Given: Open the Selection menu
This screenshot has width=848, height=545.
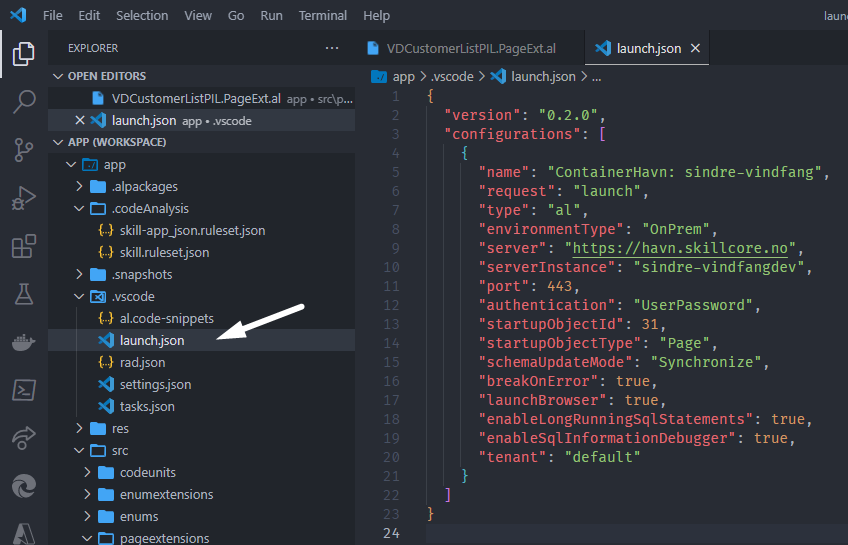Looking at the screenshot, I should (142, 16).
